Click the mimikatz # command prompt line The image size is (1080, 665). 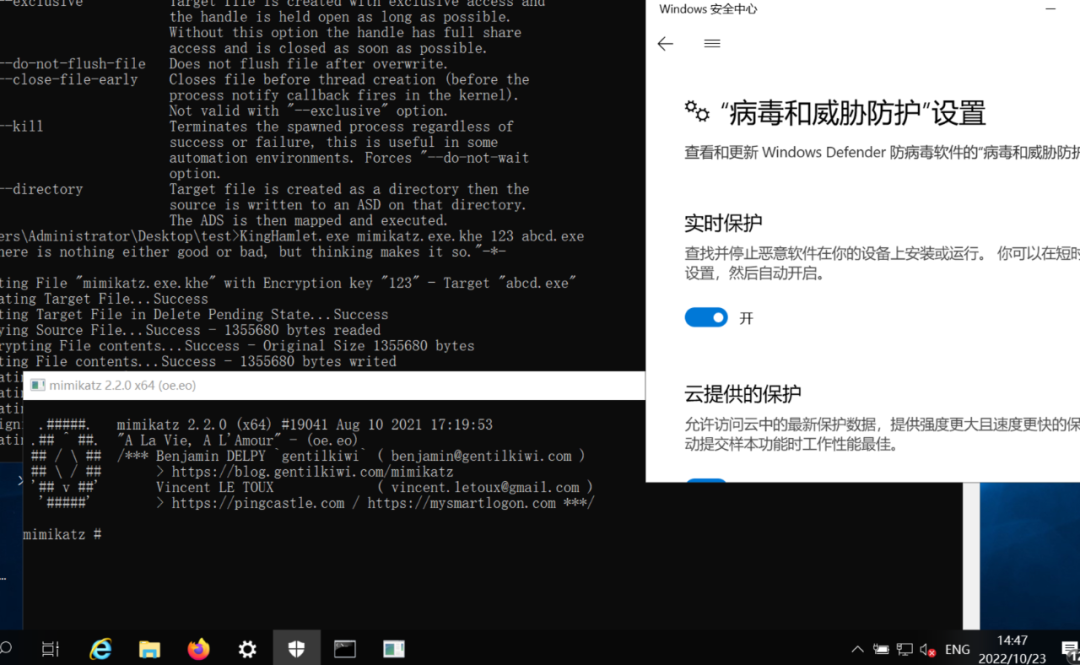tap(63, 534)
